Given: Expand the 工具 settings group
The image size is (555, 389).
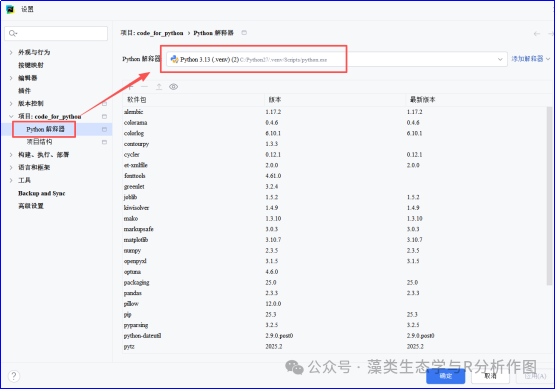Looking at the screenshot, I should click(11, 181).
